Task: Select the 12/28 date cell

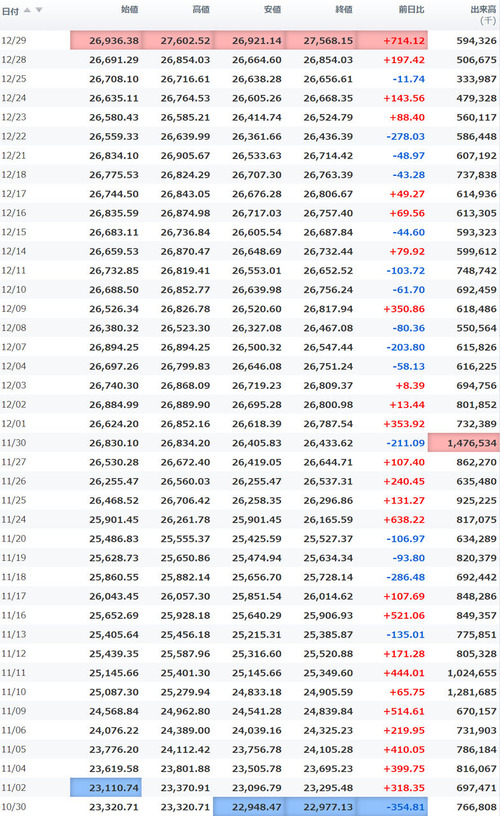Action: (x=14, y=60)
